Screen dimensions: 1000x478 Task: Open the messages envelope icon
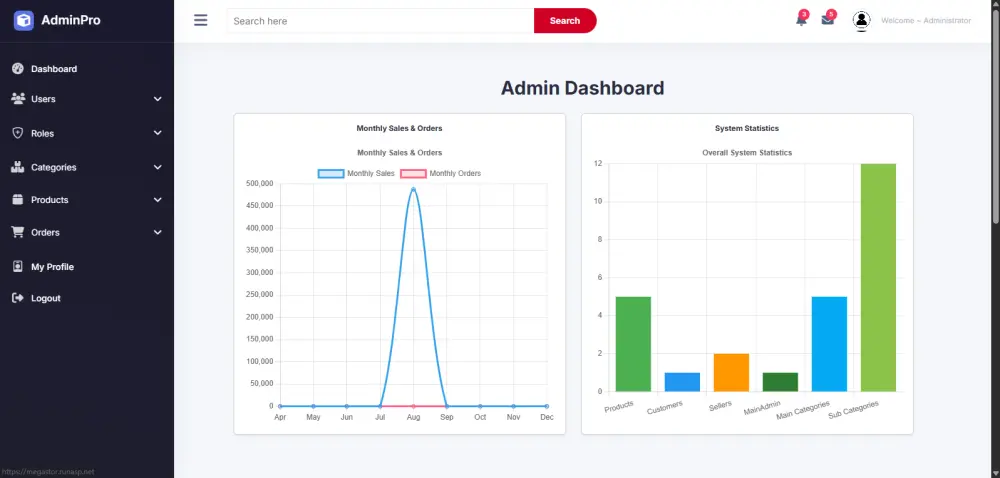coord(827,20)
